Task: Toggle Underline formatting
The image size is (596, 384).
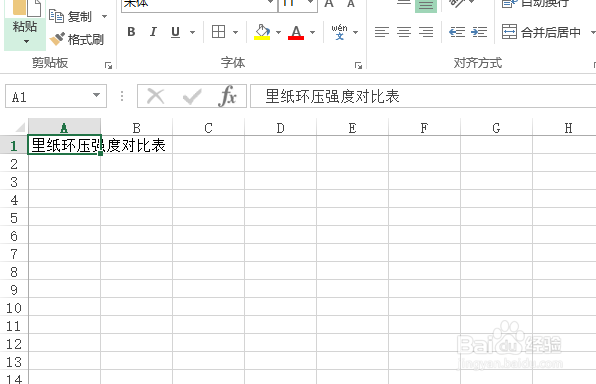Action: click(x=175, y=32)
